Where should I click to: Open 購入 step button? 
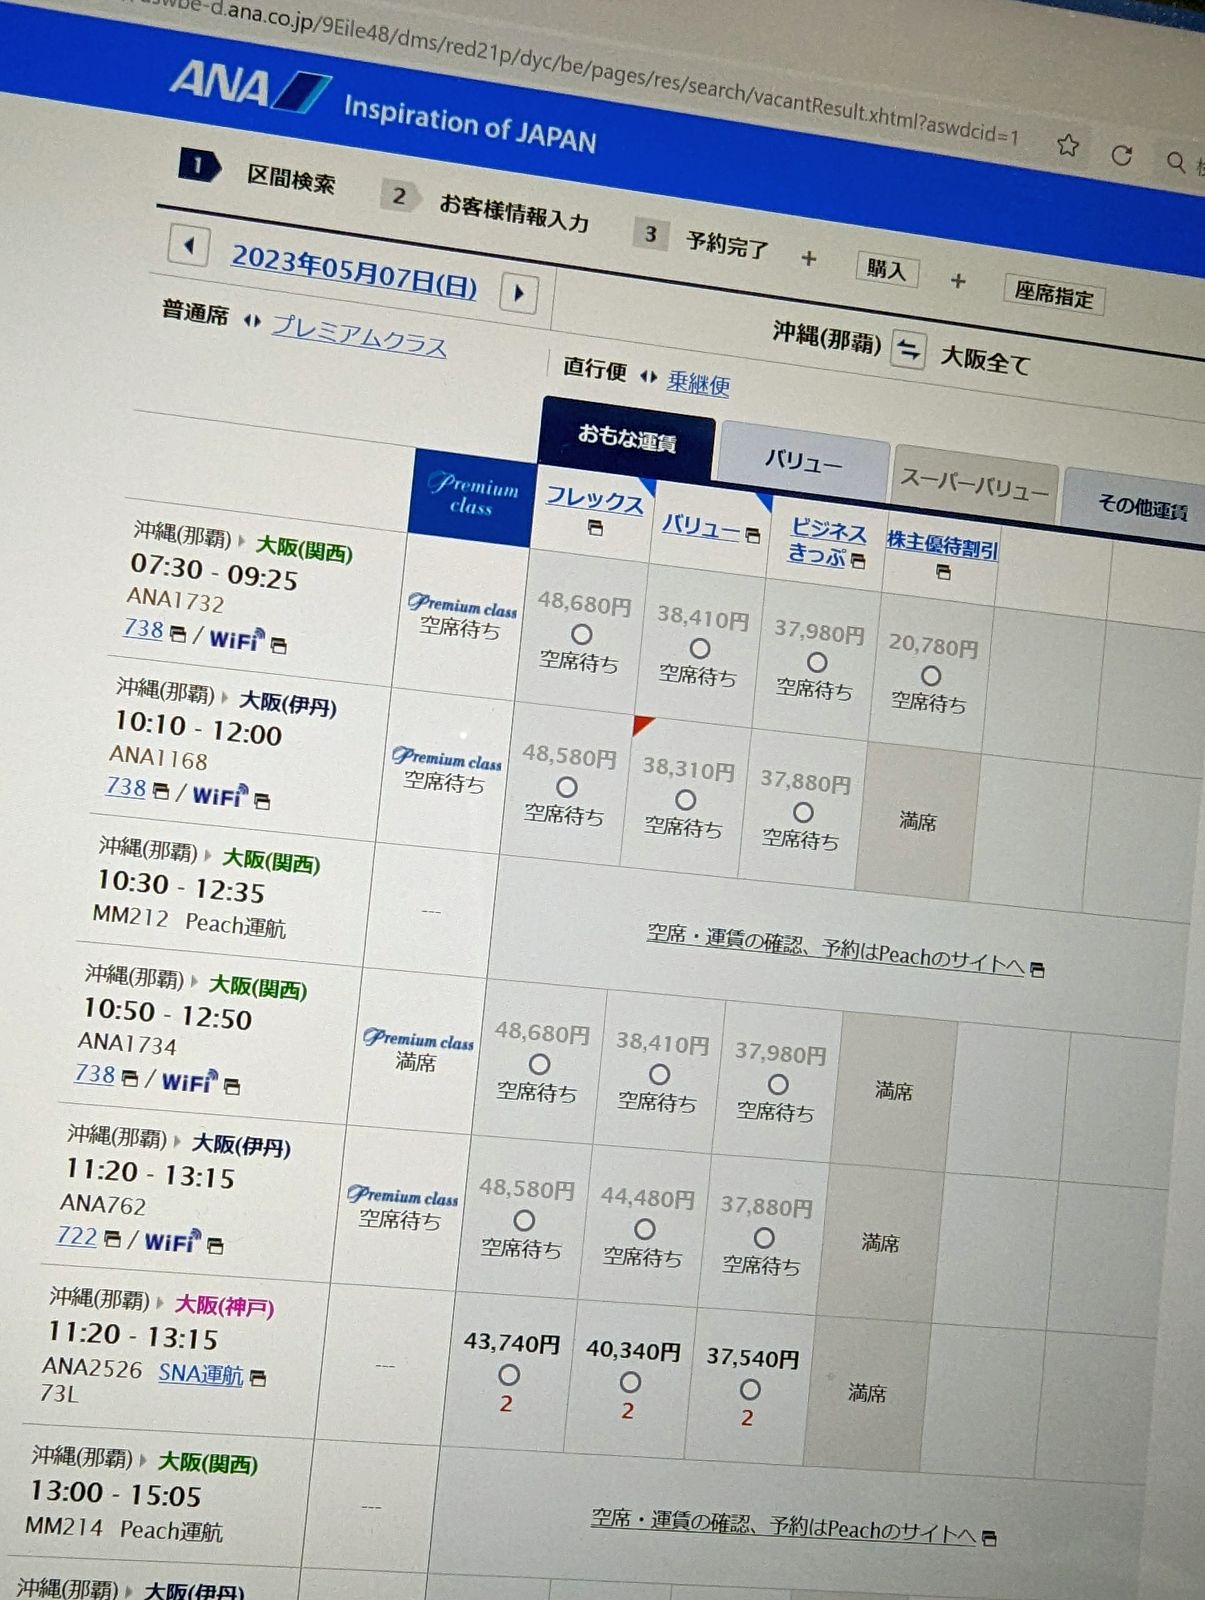pos(887,269)
